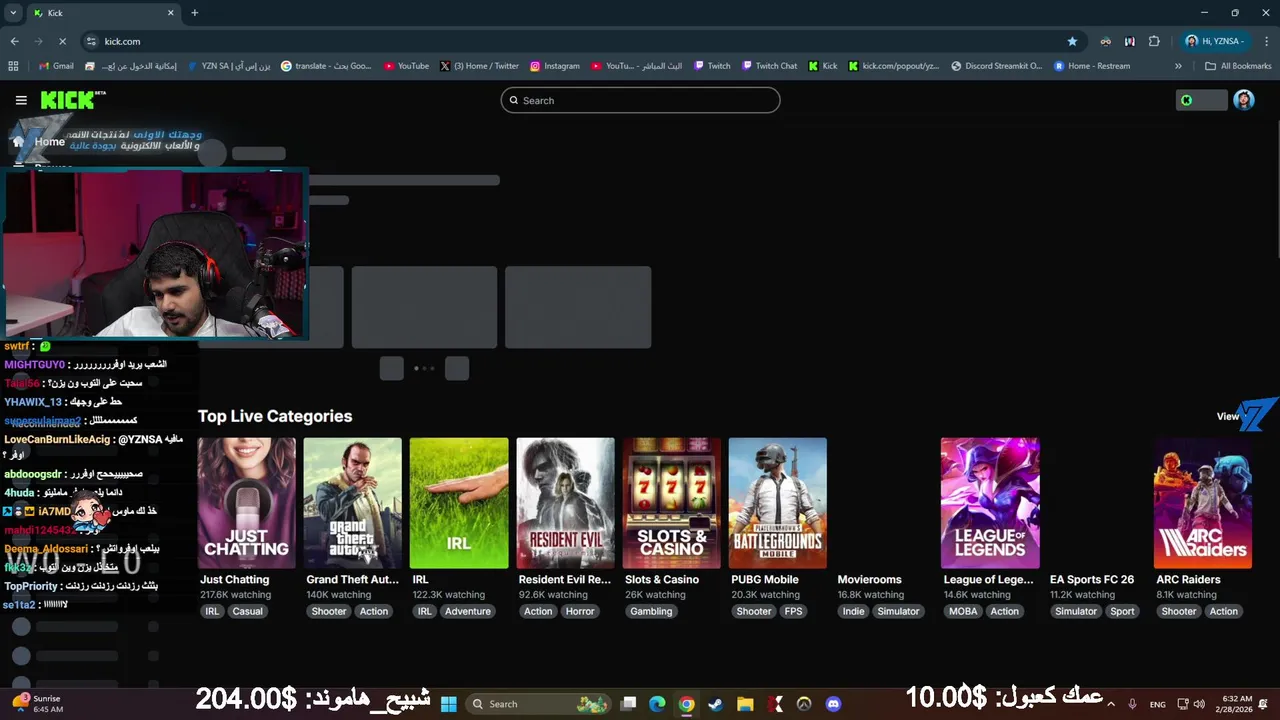Select MOBA tag under League of Legends
Image resolution: width=1280 pixels, height=720 pixels.
963,611
